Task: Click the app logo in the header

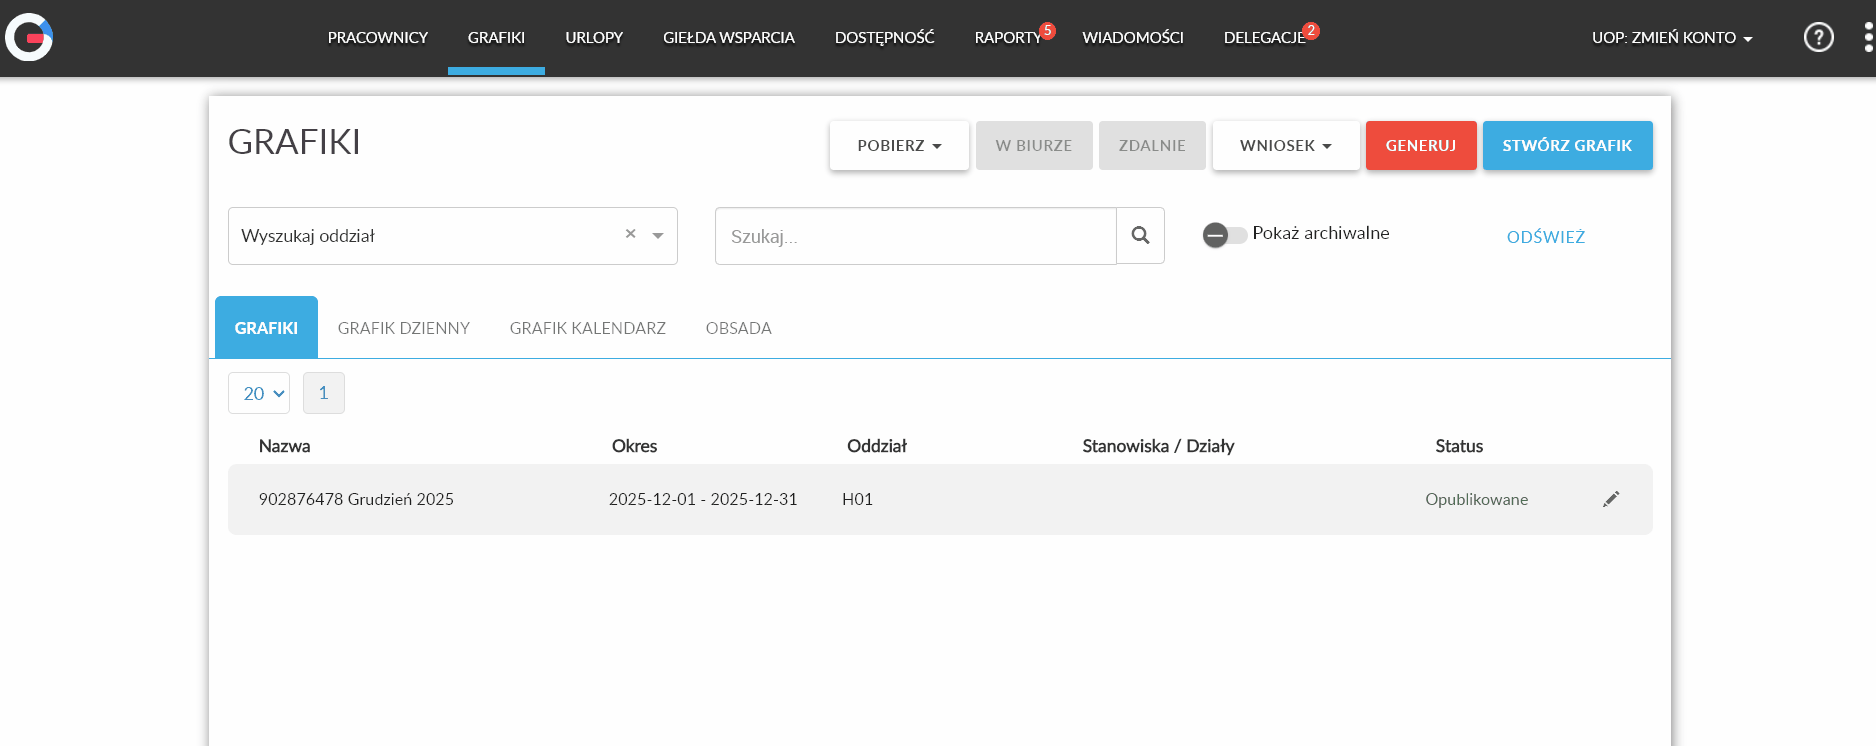Action: [29, 38]
